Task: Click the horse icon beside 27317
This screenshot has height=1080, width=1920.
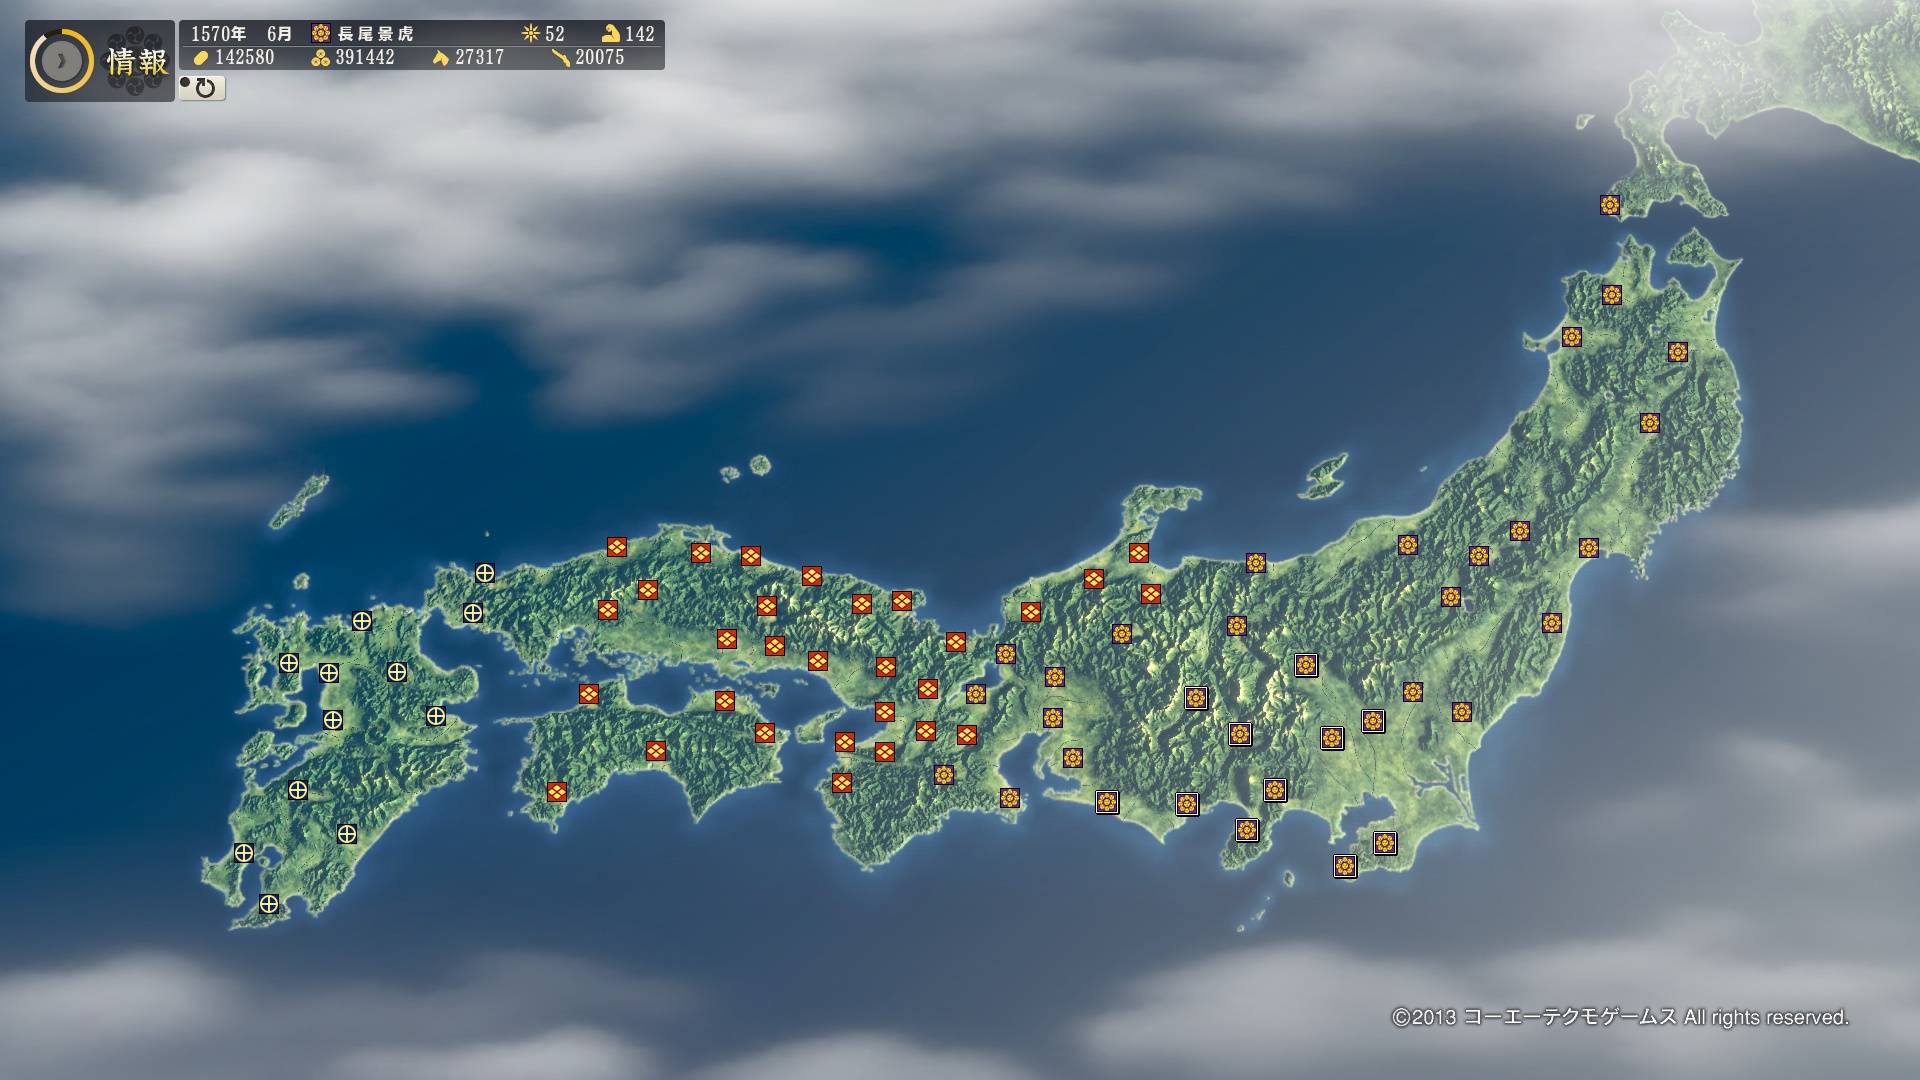Action: 440,58
